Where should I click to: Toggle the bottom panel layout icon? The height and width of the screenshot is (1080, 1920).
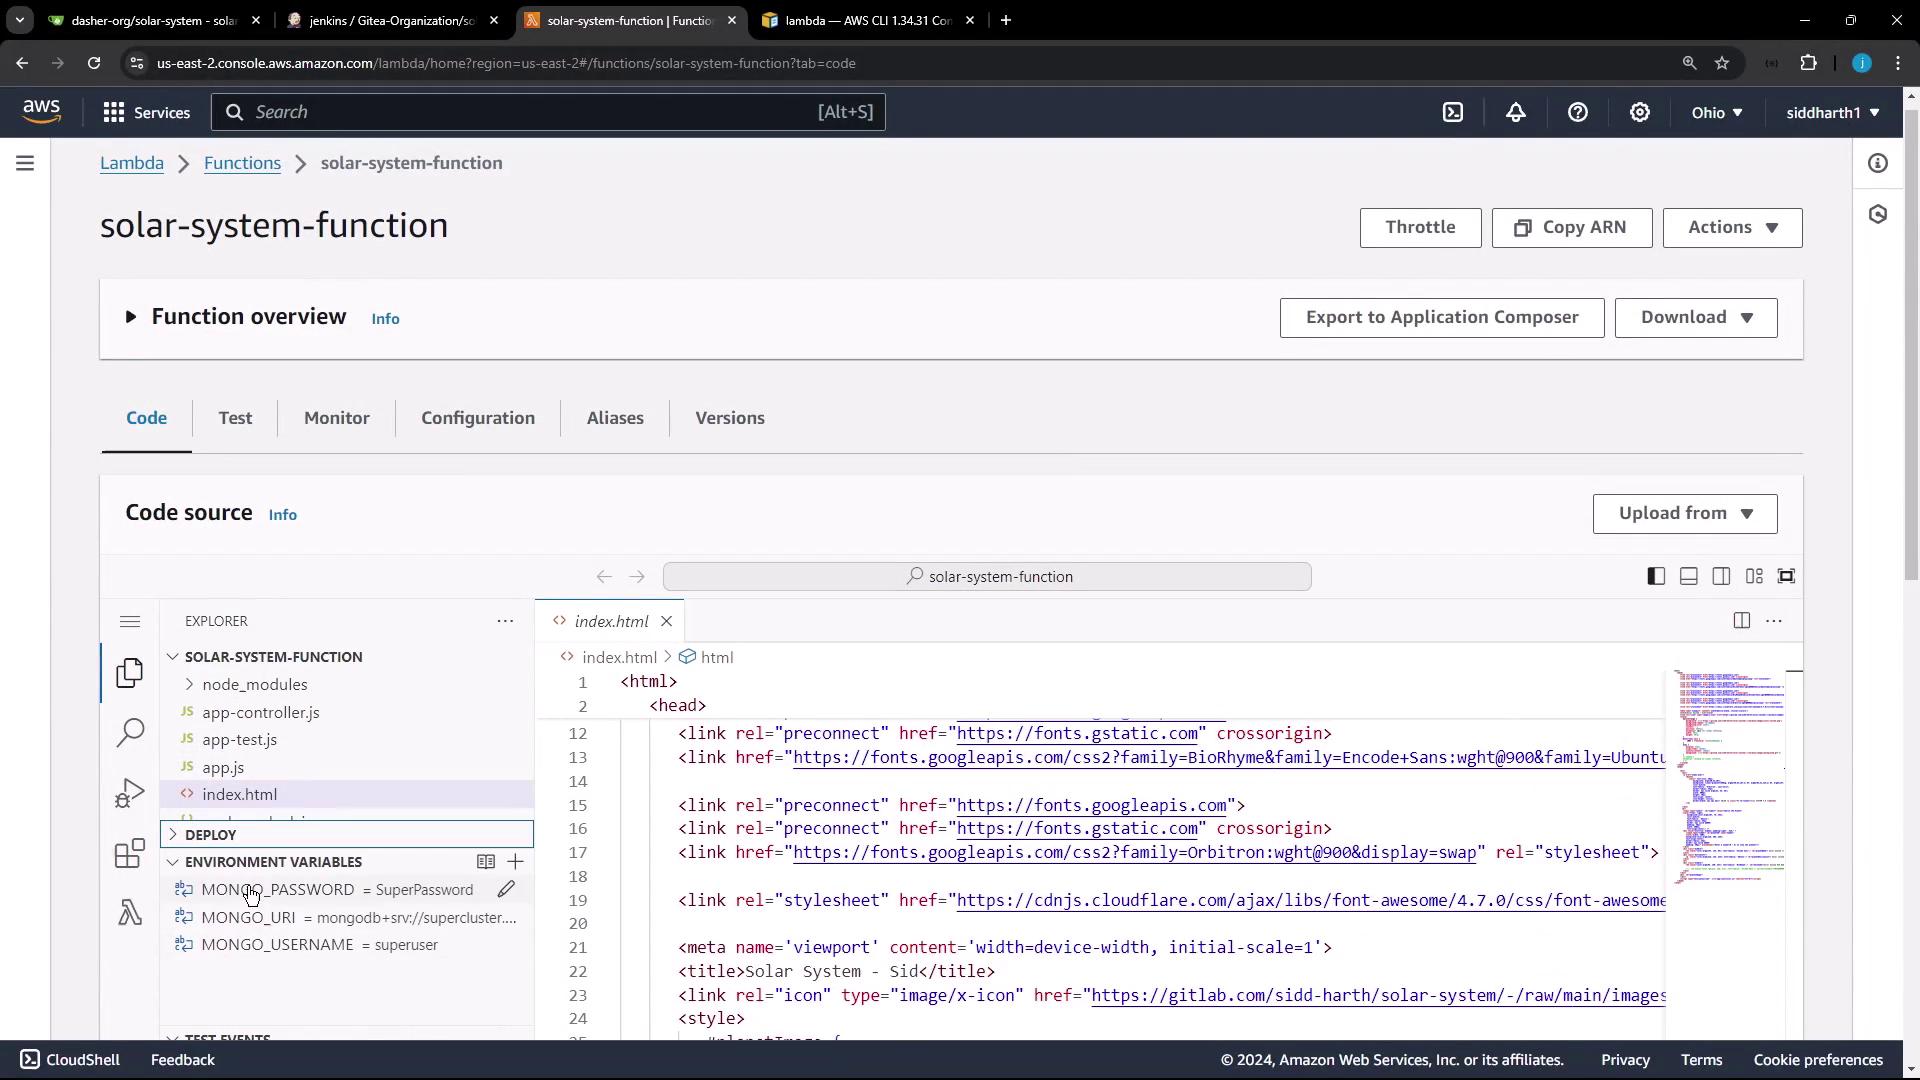coord(1689,577)
